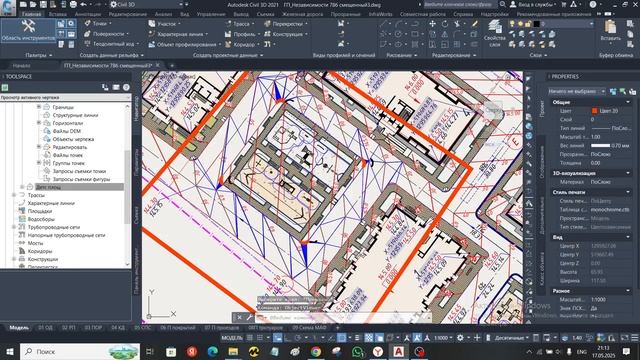Open Microsoft Edge from the taskbar
The width and height of the screenshot is (640, 360).
point(212,351)
